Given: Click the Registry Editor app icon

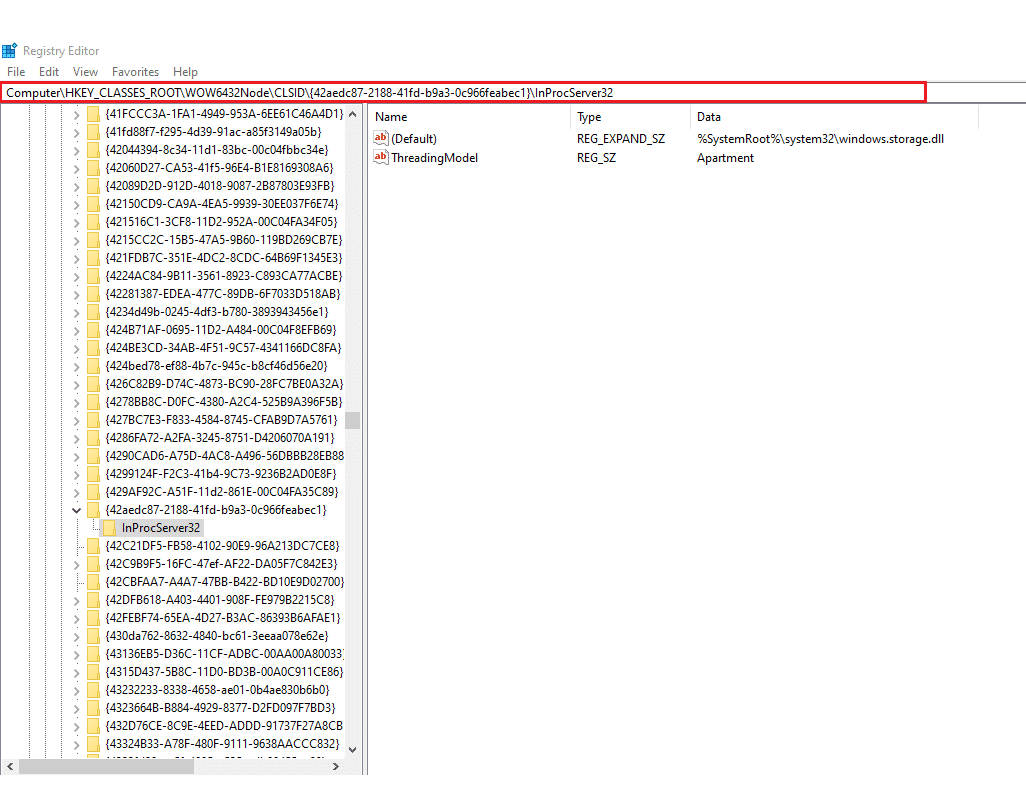Looking at the screenshot, I should pyautogui.click(x=9, y=50).
